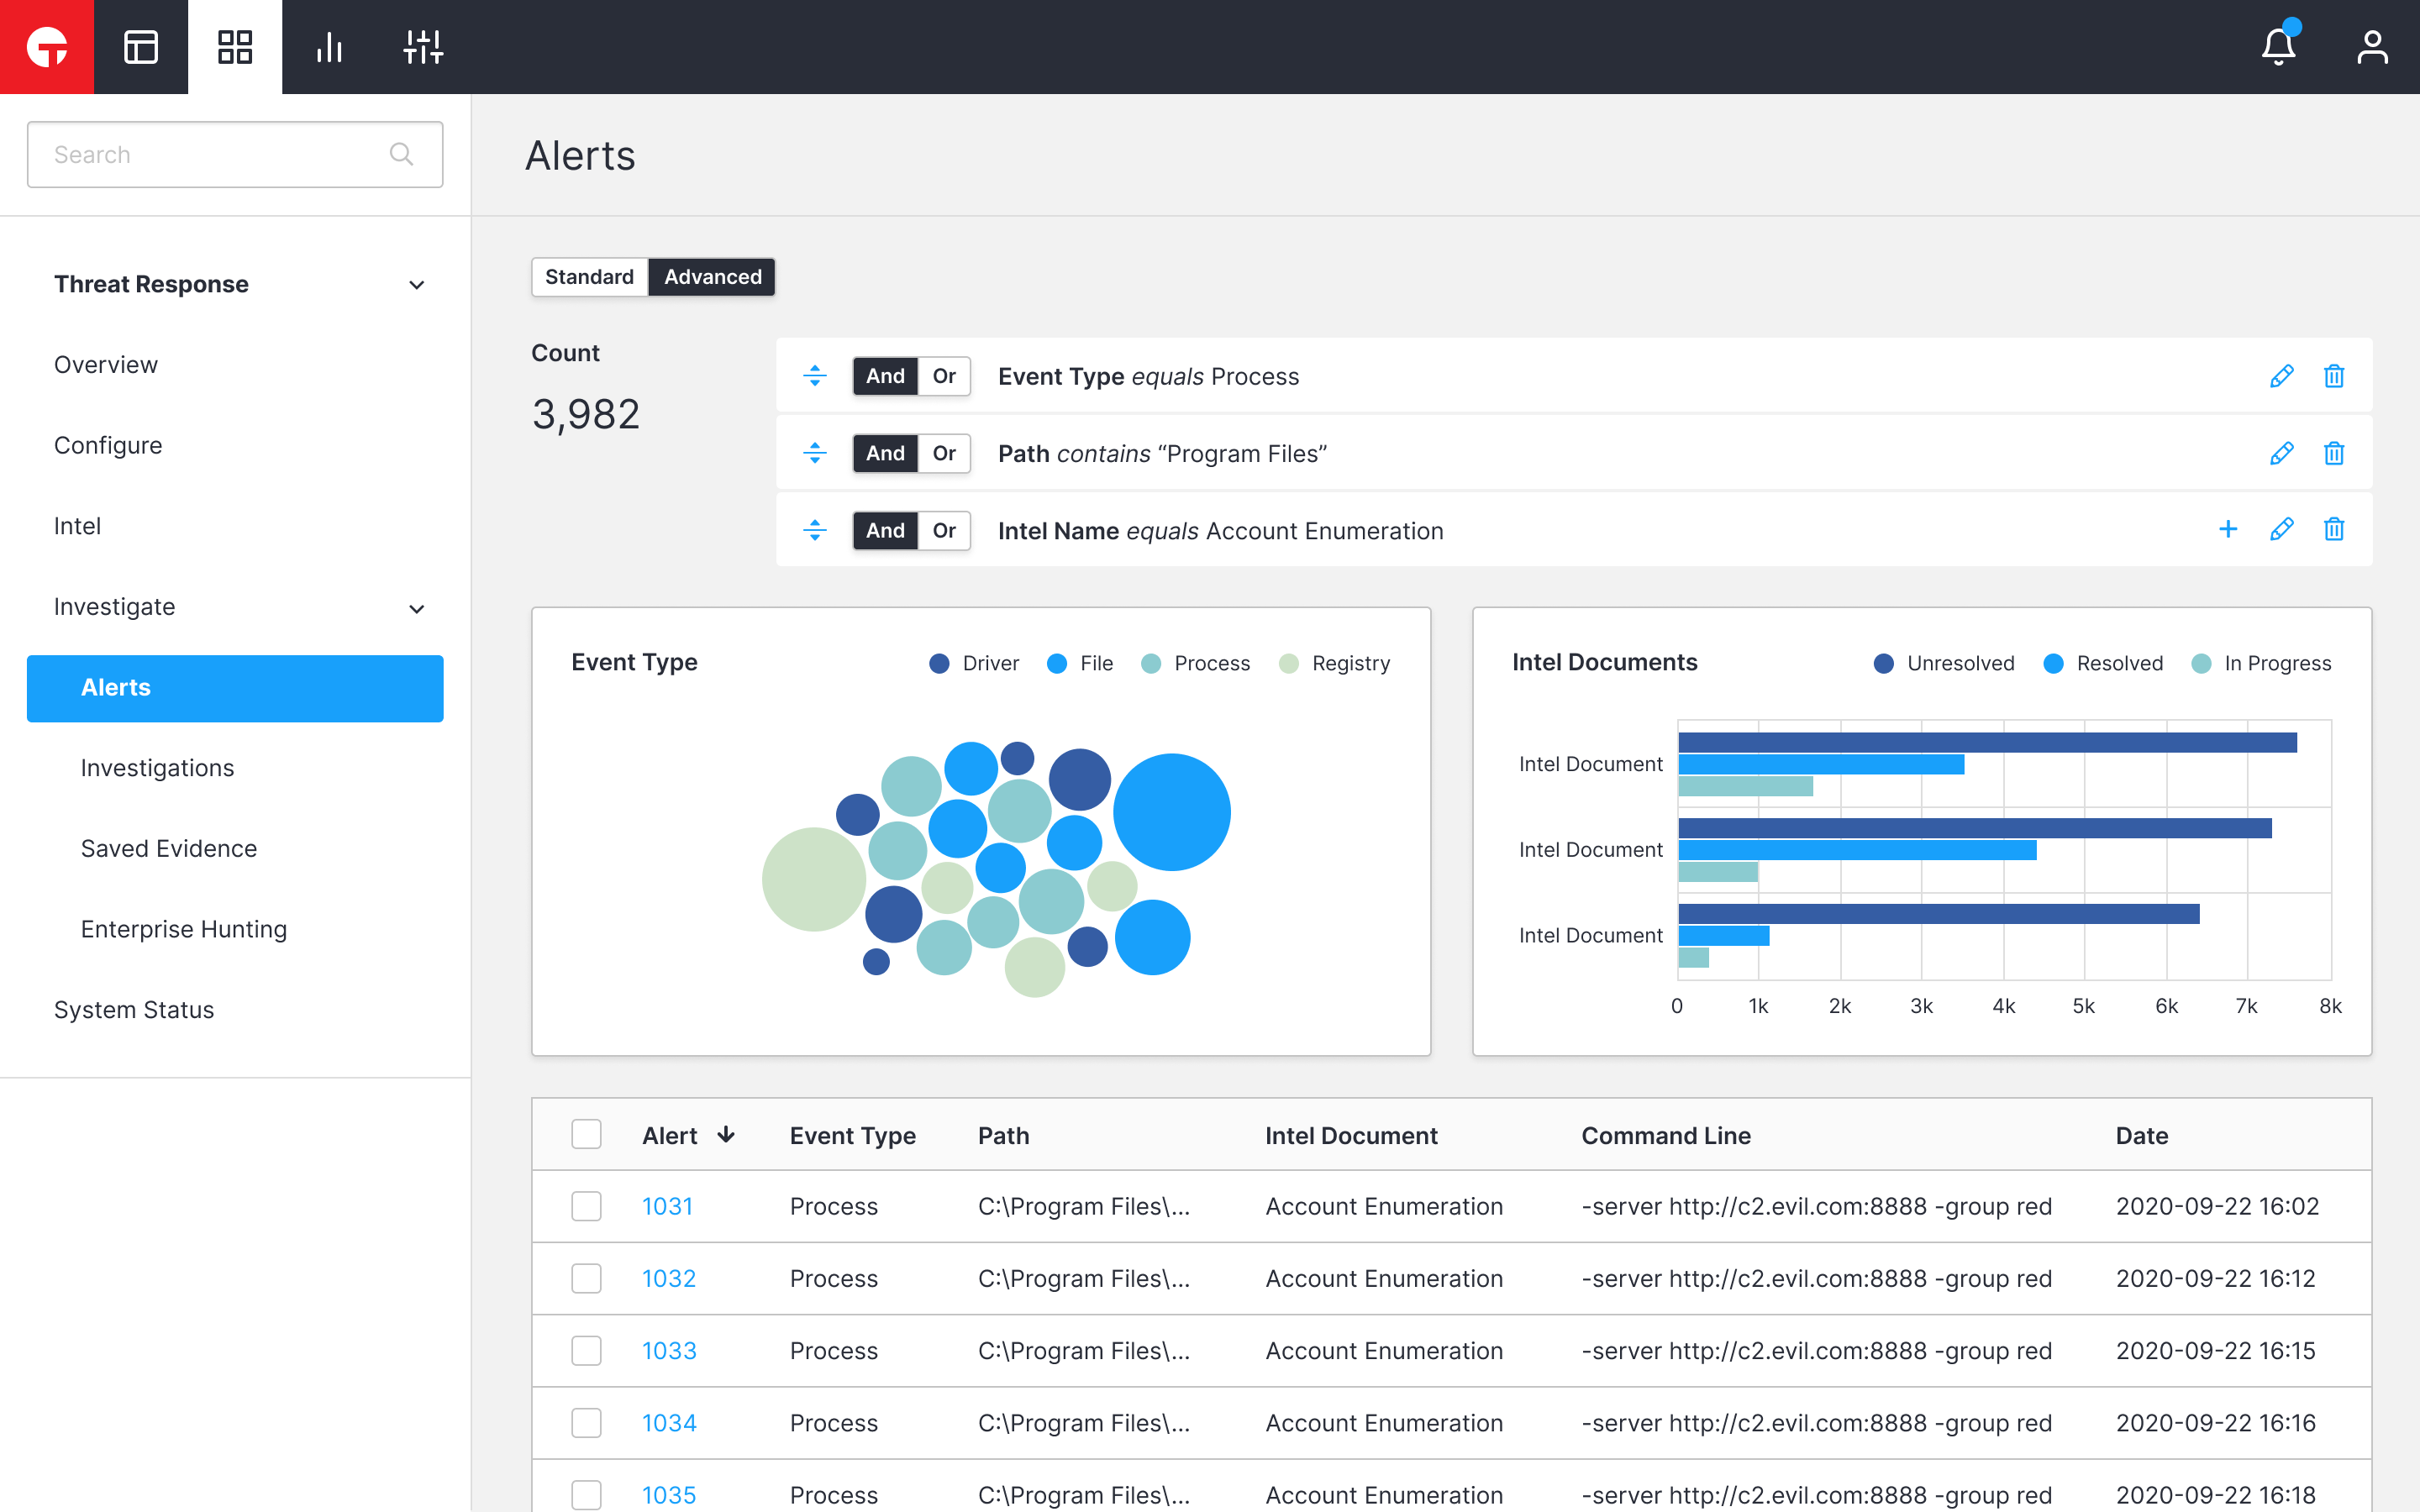
Task: Sort by the Alert column arrow
Action: pos(727,1135)
